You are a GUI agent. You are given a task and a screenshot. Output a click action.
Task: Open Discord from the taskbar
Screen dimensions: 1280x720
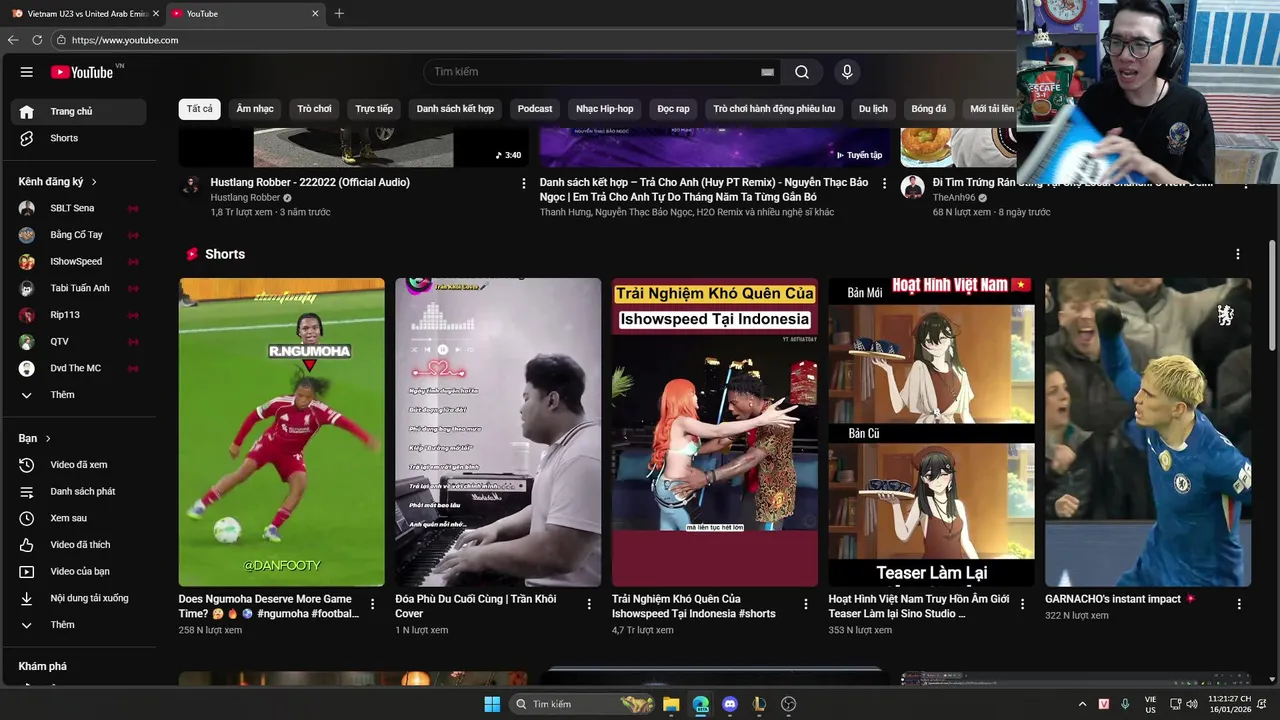[x=730, y=704]
